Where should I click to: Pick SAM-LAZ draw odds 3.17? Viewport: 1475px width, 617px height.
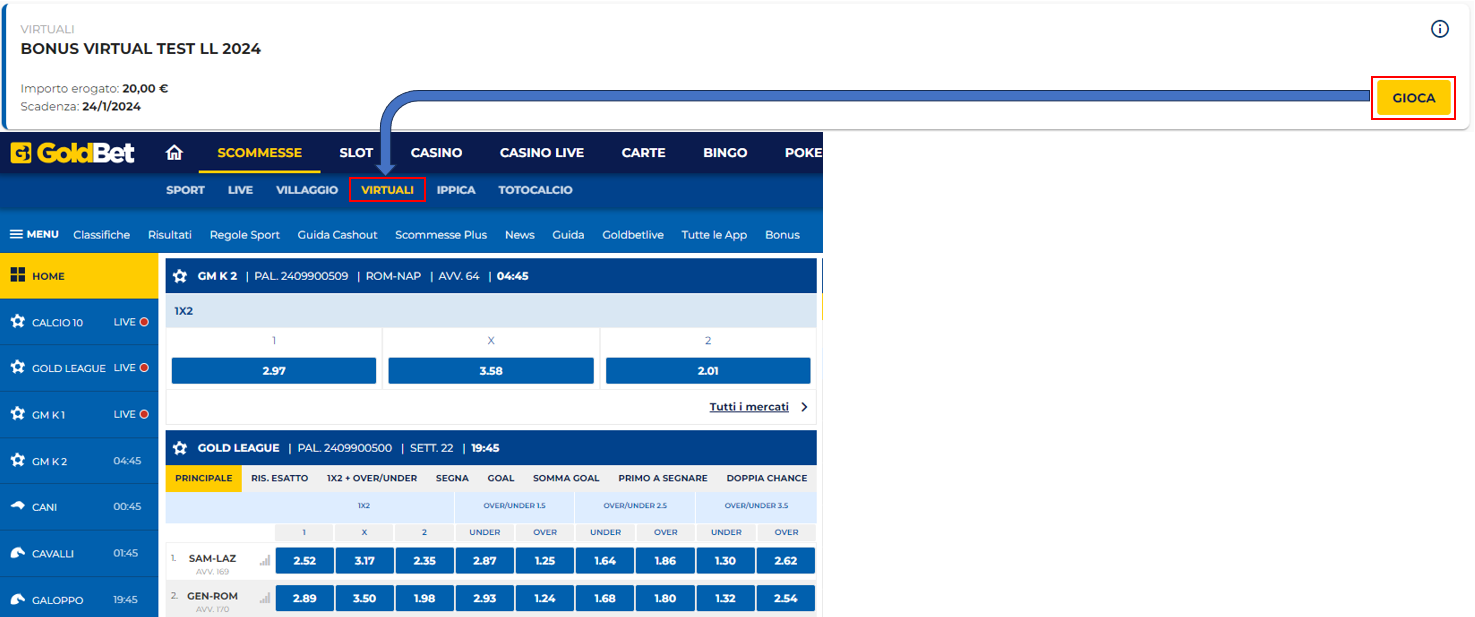364,561
